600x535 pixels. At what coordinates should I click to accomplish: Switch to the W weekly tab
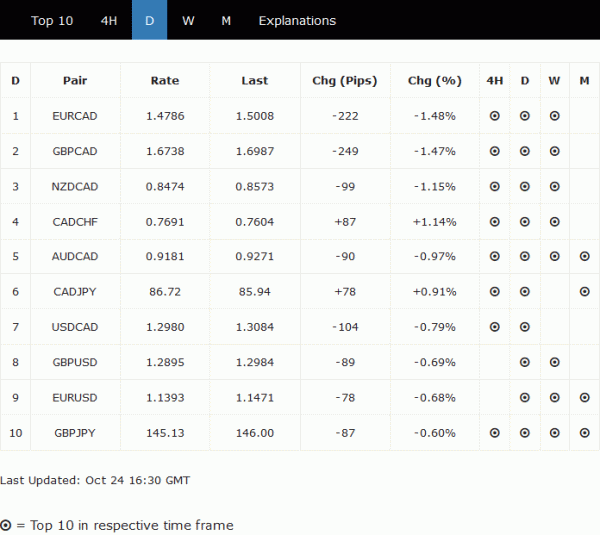[x=188, y=20]
